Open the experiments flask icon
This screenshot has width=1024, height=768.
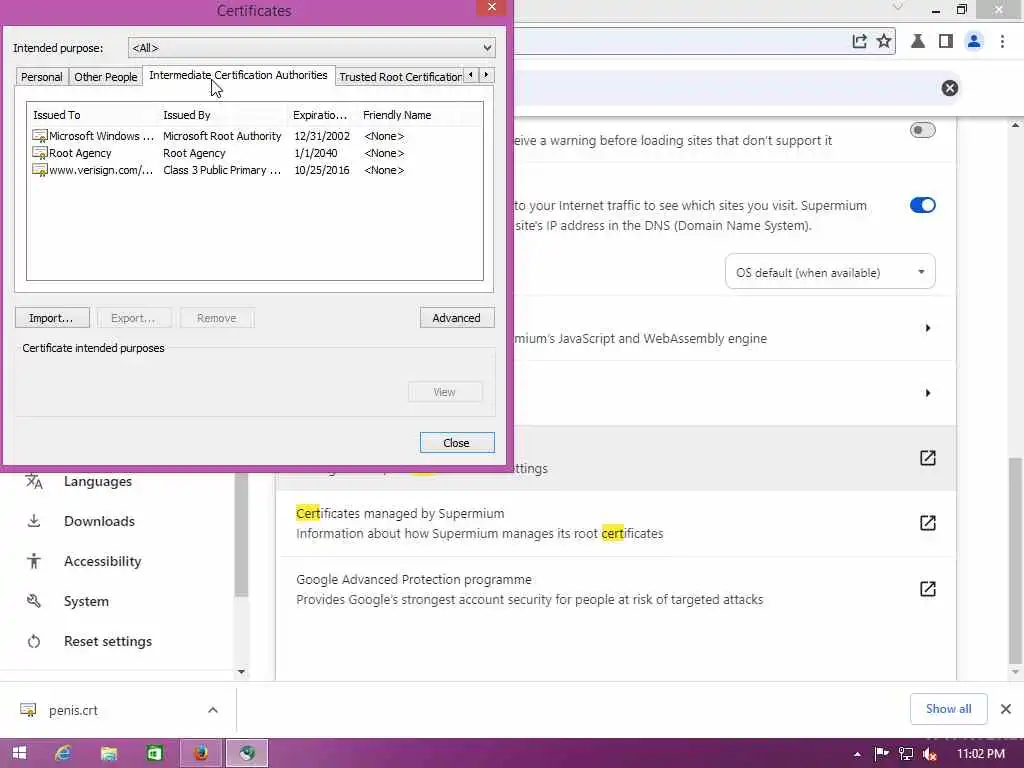(x=918, y=41)
